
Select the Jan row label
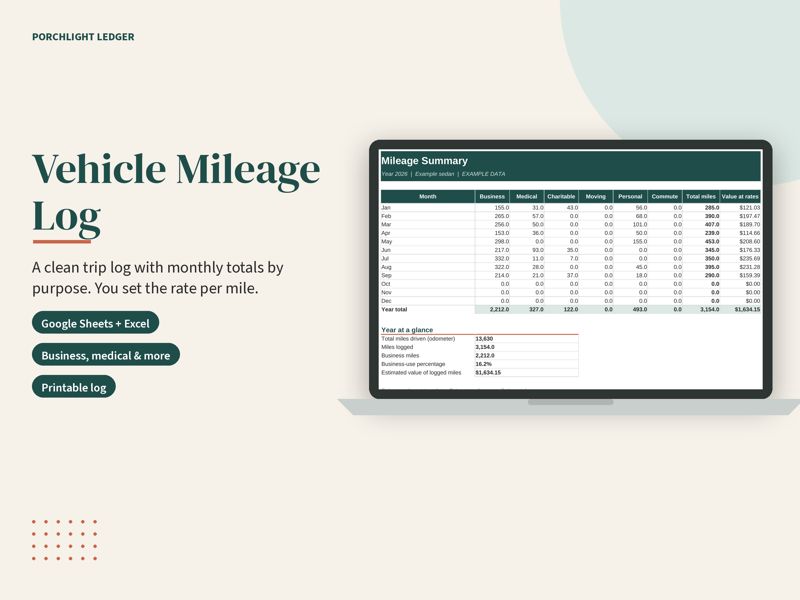386,208
